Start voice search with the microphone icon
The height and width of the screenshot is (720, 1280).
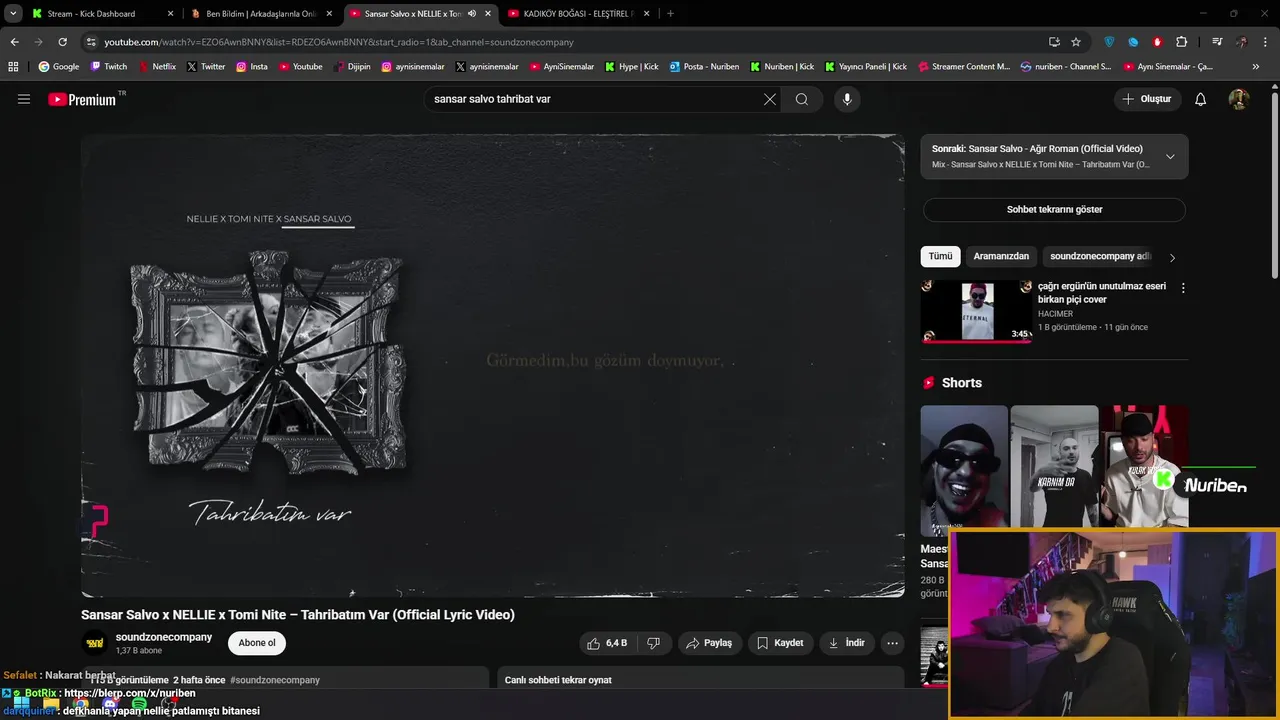click(x=847, y=99)
